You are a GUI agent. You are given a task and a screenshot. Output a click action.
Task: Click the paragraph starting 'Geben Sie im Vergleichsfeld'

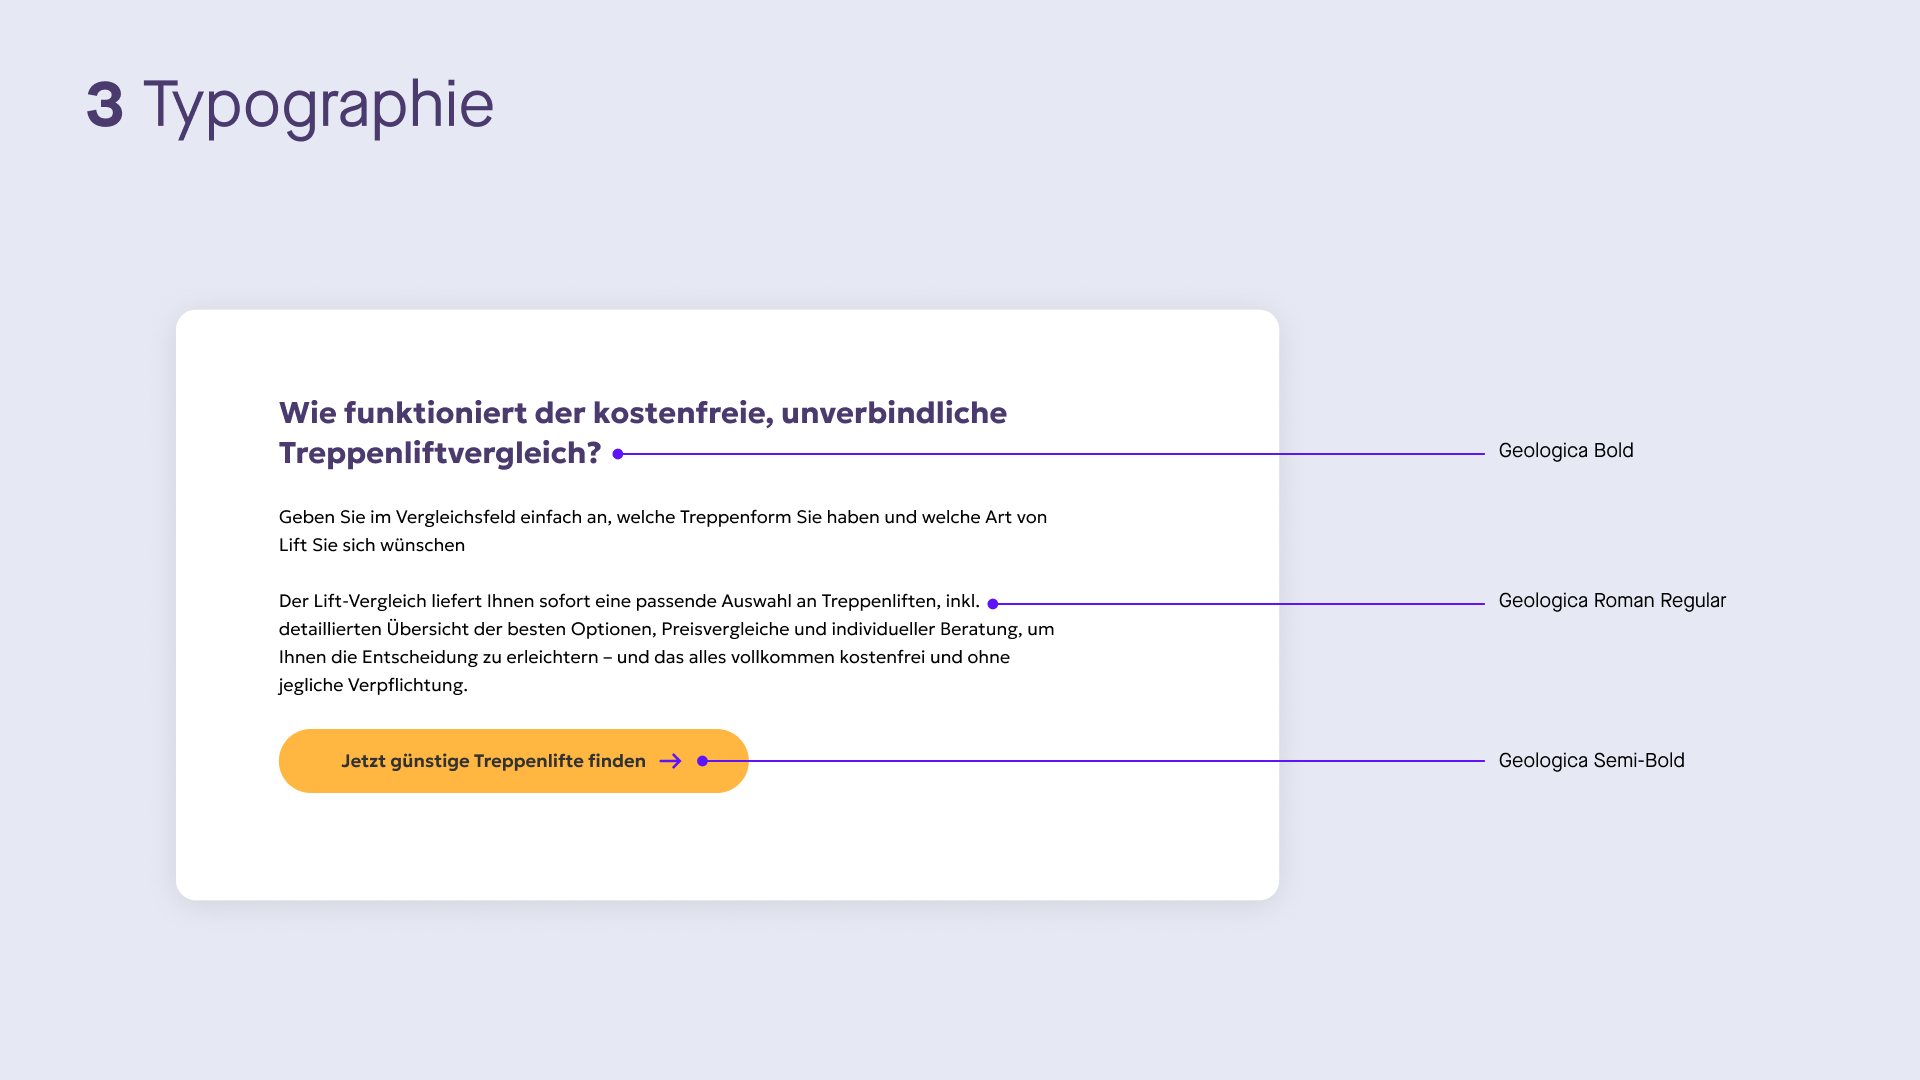click(x=663, y=531)
